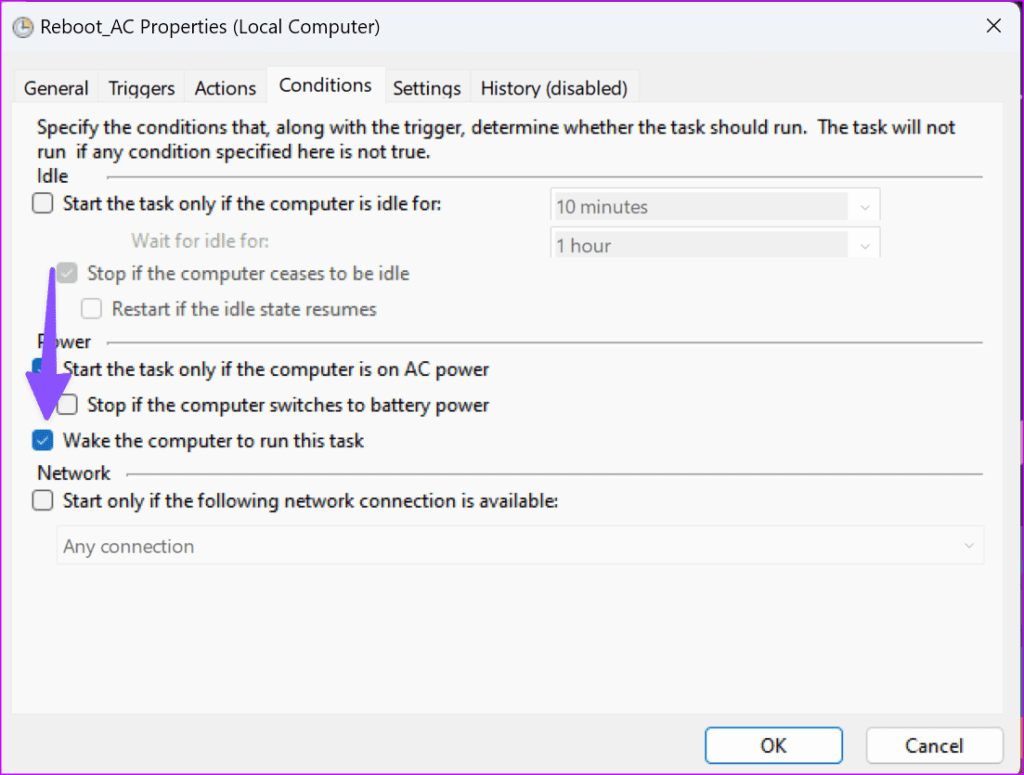Check 'Restart if the idle state resumes'
Image resolution: width=1024 pixels, height=775 pixels.
pos(91,309)
